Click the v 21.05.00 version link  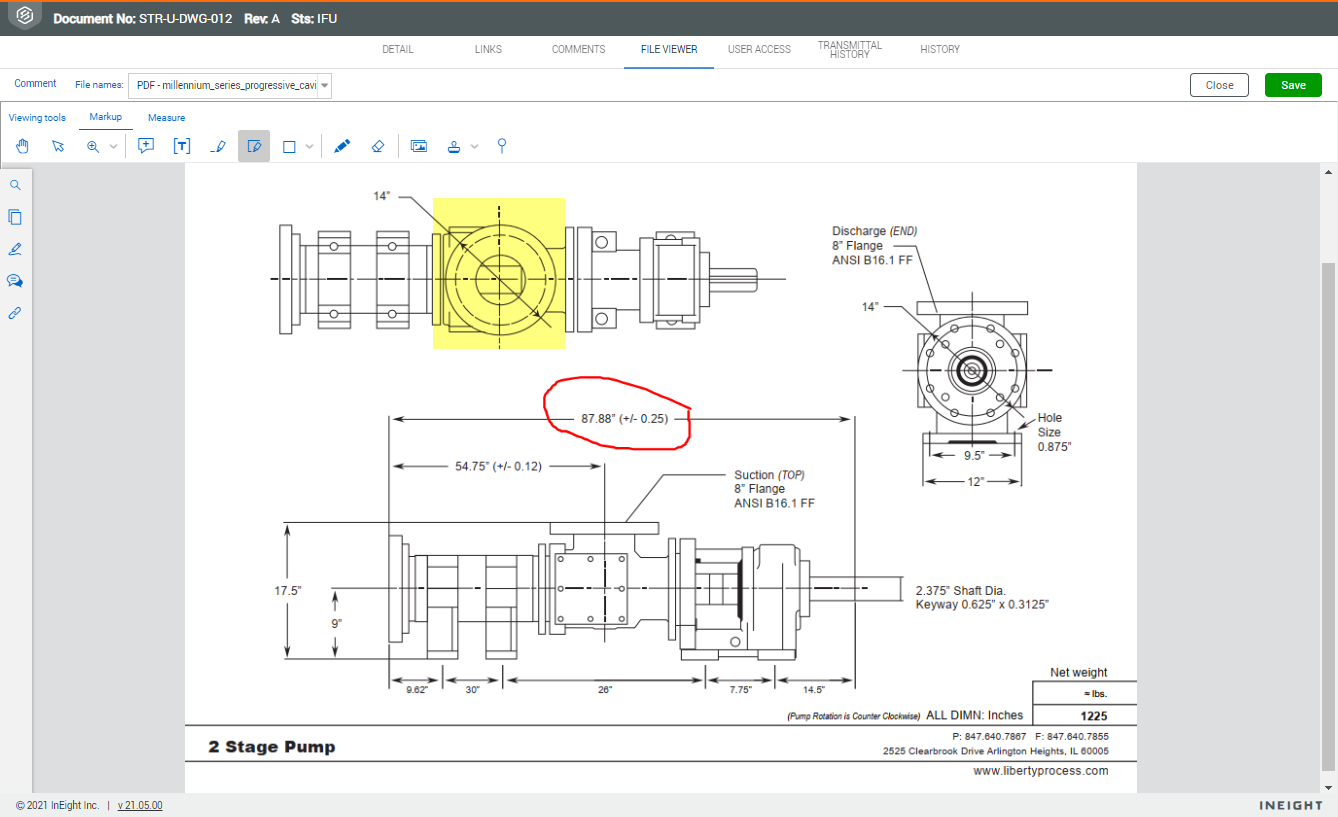click(x=140, y=805)
